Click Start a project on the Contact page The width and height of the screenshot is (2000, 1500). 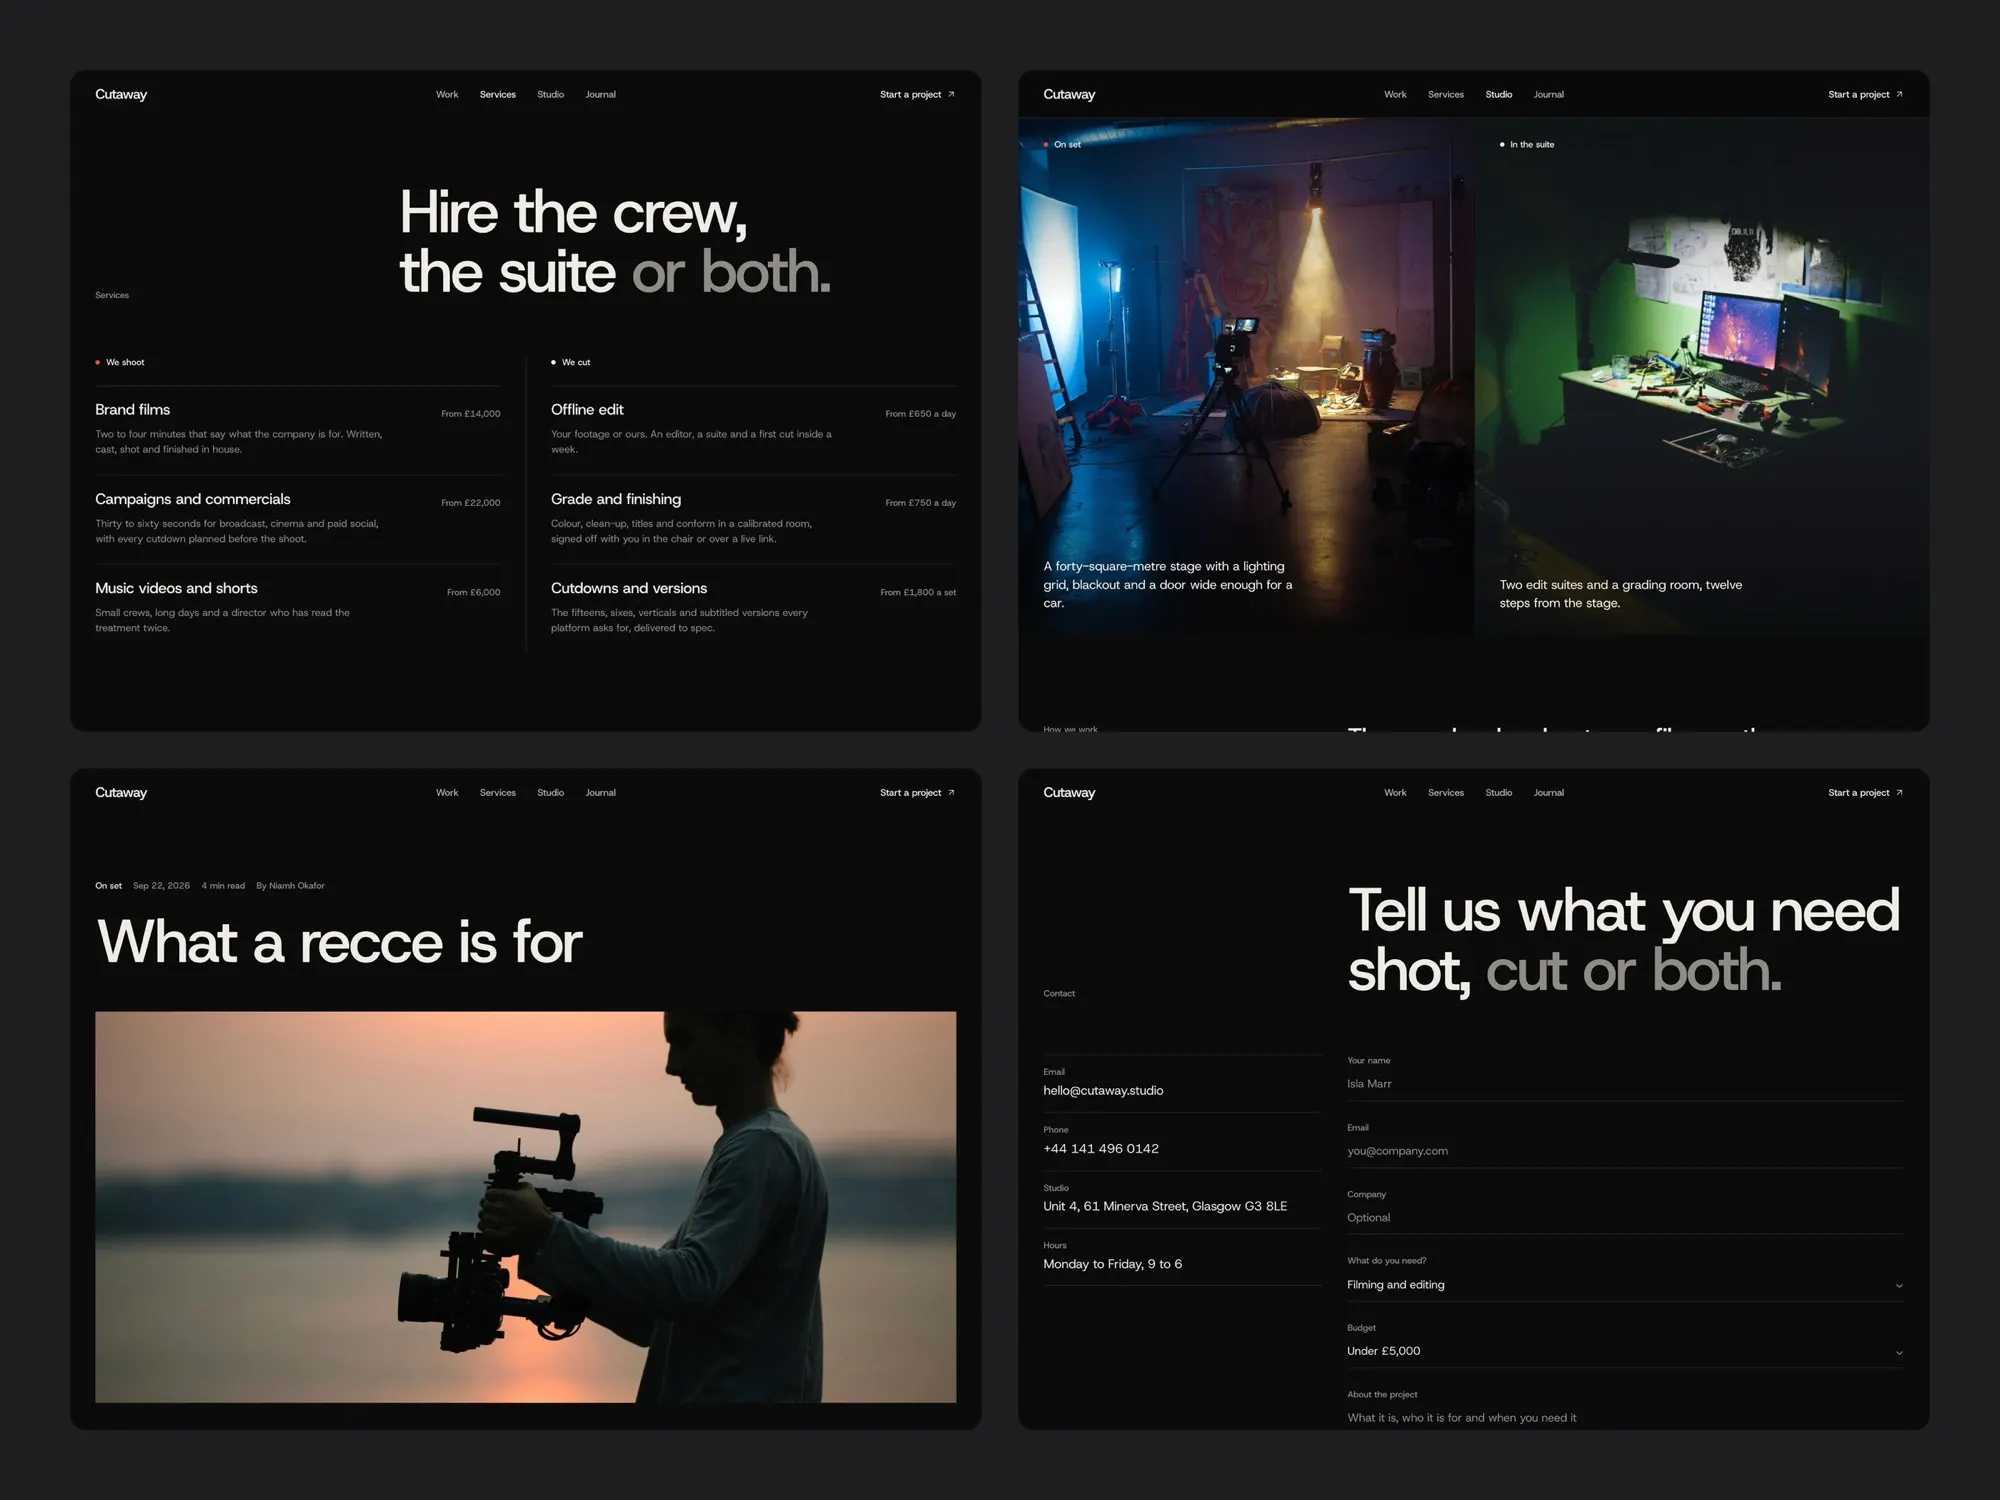point(1865,792)
